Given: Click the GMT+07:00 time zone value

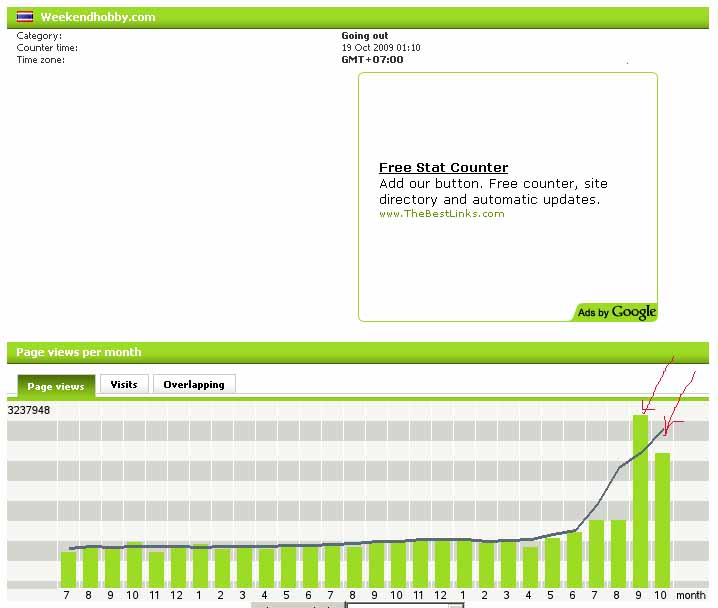Looking at the screenshot, I should (372, 59).
